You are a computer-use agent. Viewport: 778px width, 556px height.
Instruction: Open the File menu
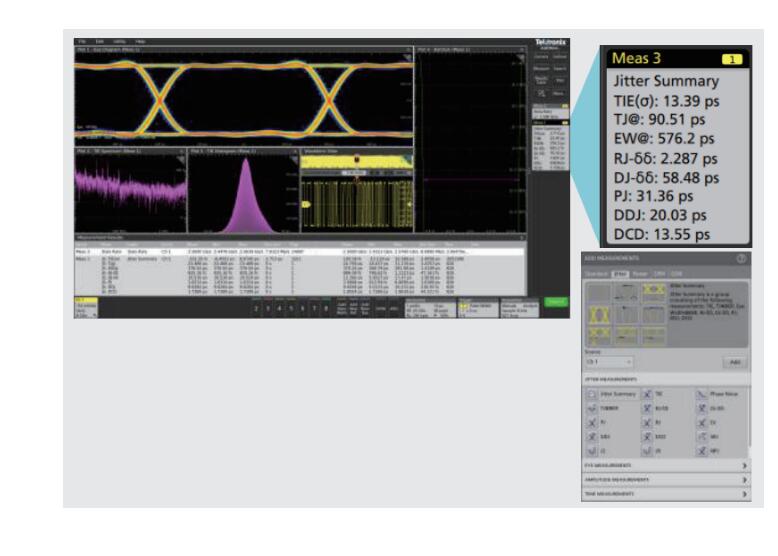(82, 42)
